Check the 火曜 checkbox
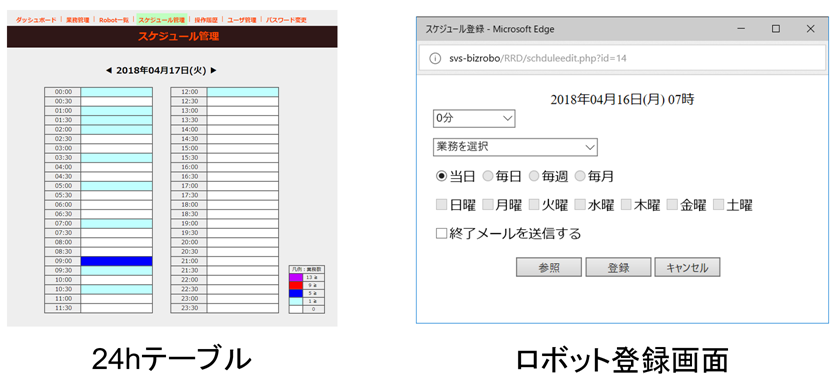The image size is (838, 386). click(533, 205)
